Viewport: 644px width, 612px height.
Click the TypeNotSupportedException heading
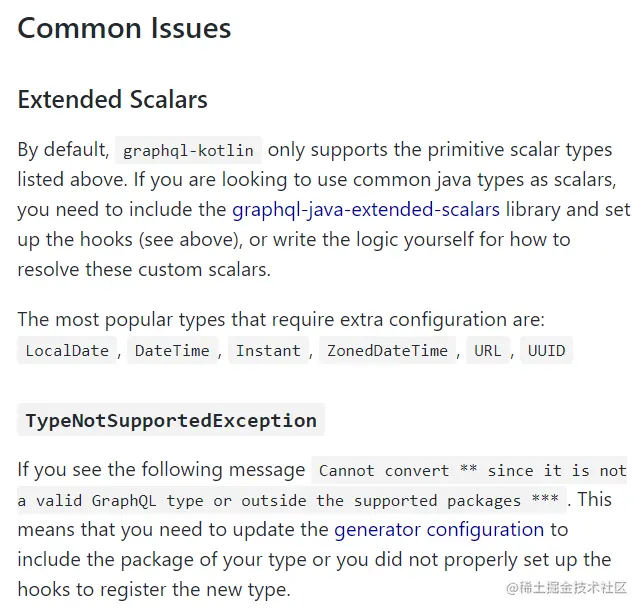pos(171,421)
